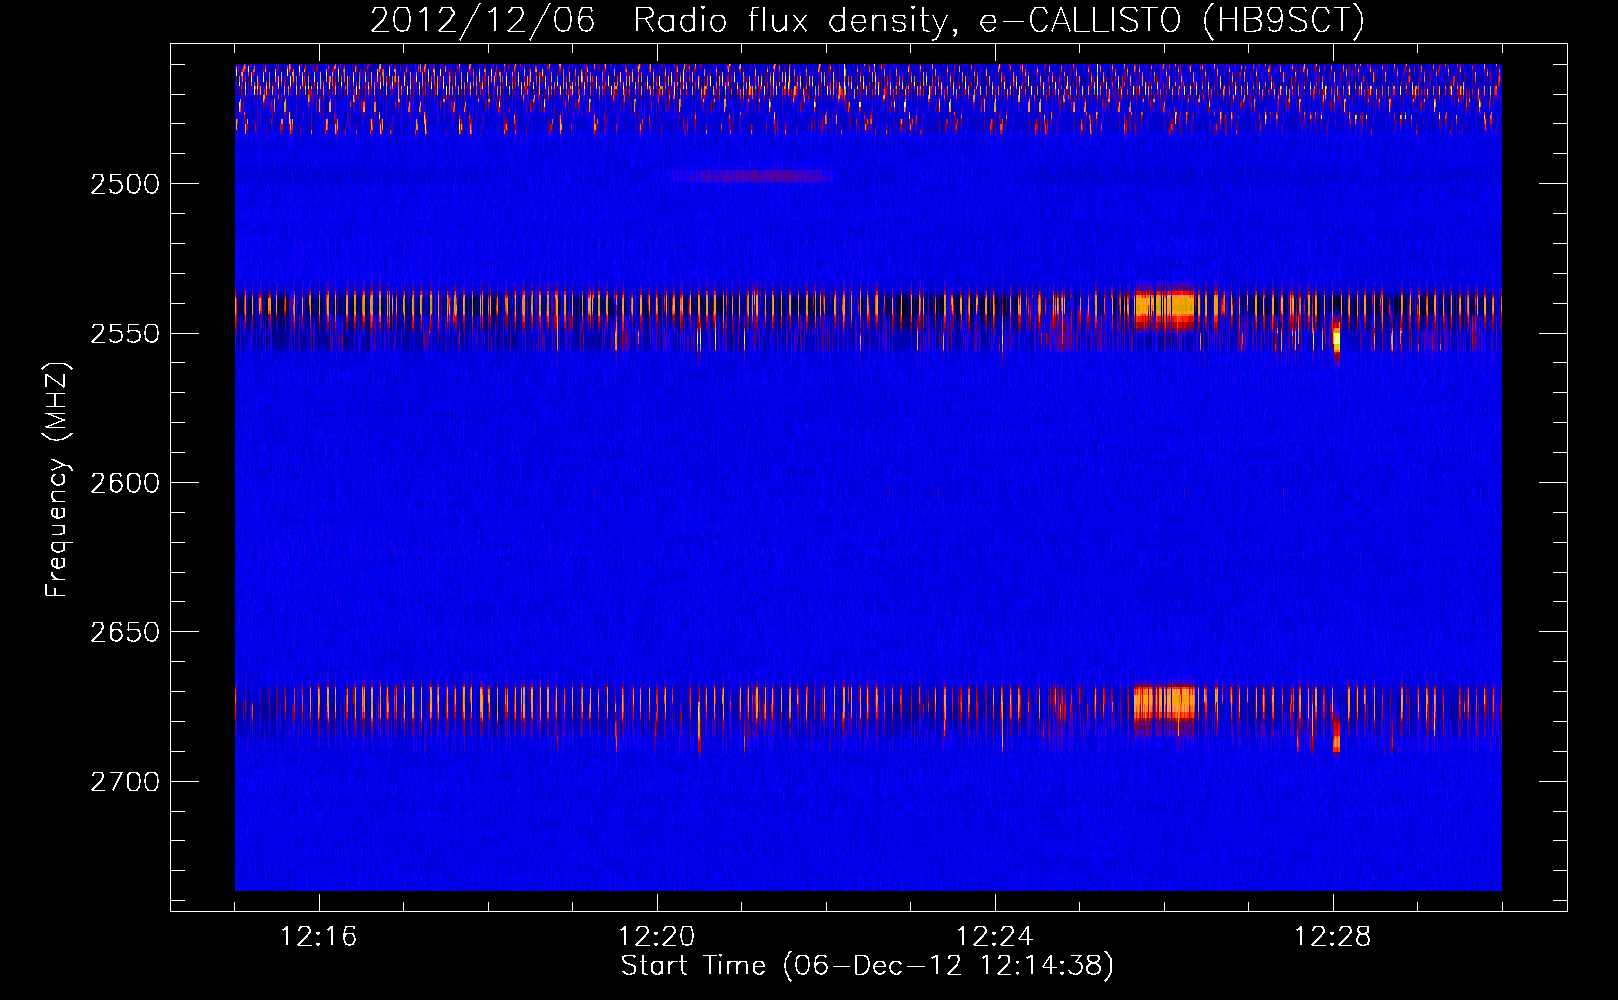Click the bright yellow burst in the 2550 MHz band
Image resolution: width=1618 pixels, height=1000 pixels.
coord(1165,306)
